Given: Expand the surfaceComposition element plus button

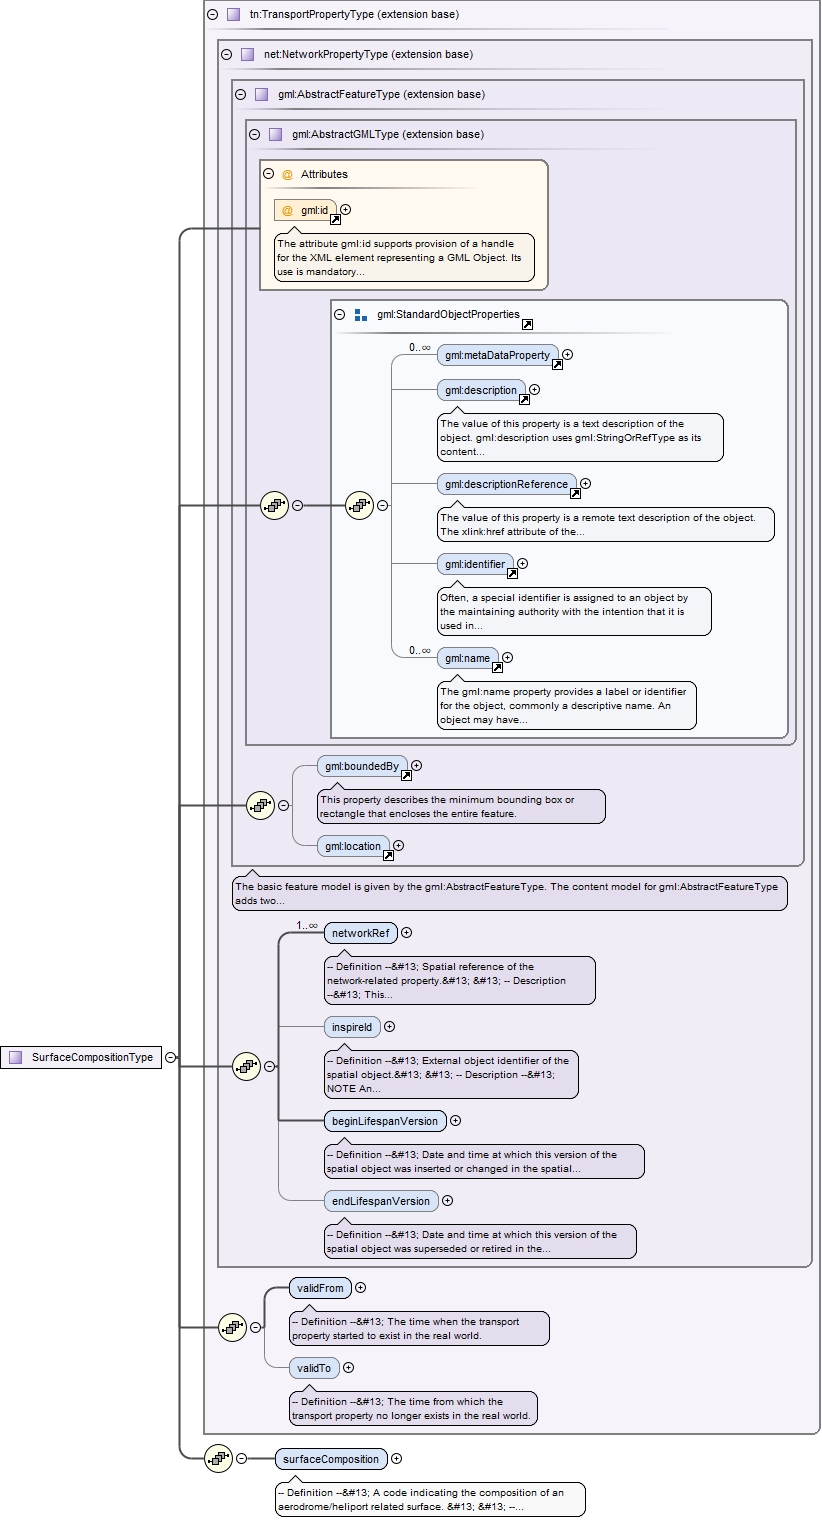Looking at the screenshot, I should pos(396,1459).
